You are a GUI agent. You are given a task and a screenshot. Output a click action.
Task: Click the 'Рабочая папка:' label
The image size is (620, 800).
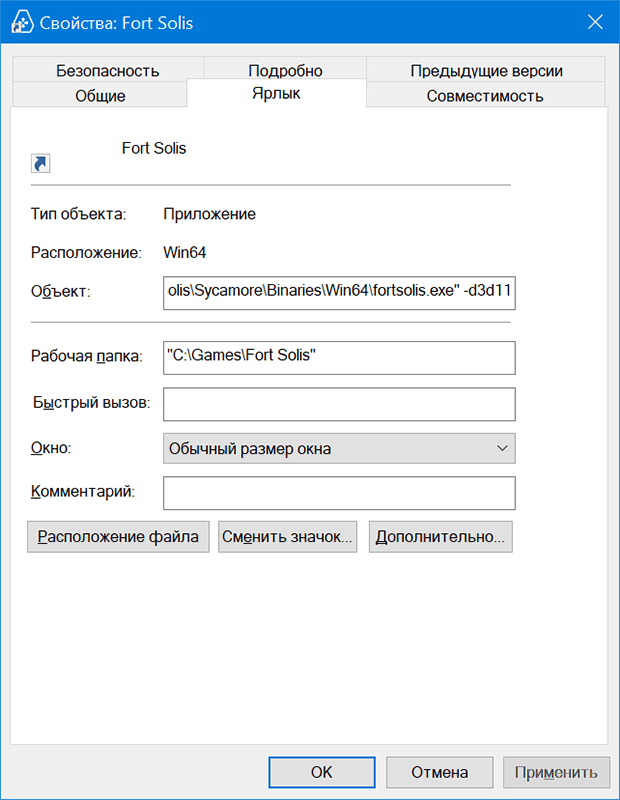pos(87,356)
